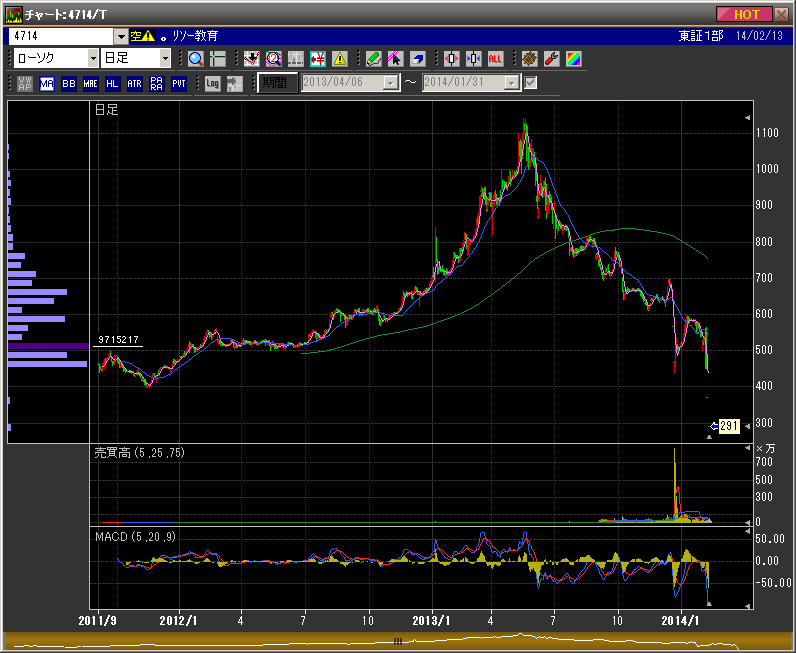This screenshot has width=796, height=653.
Task: Toggle the Log scale button
Action: pyautogui.click(x=212, y=83)
